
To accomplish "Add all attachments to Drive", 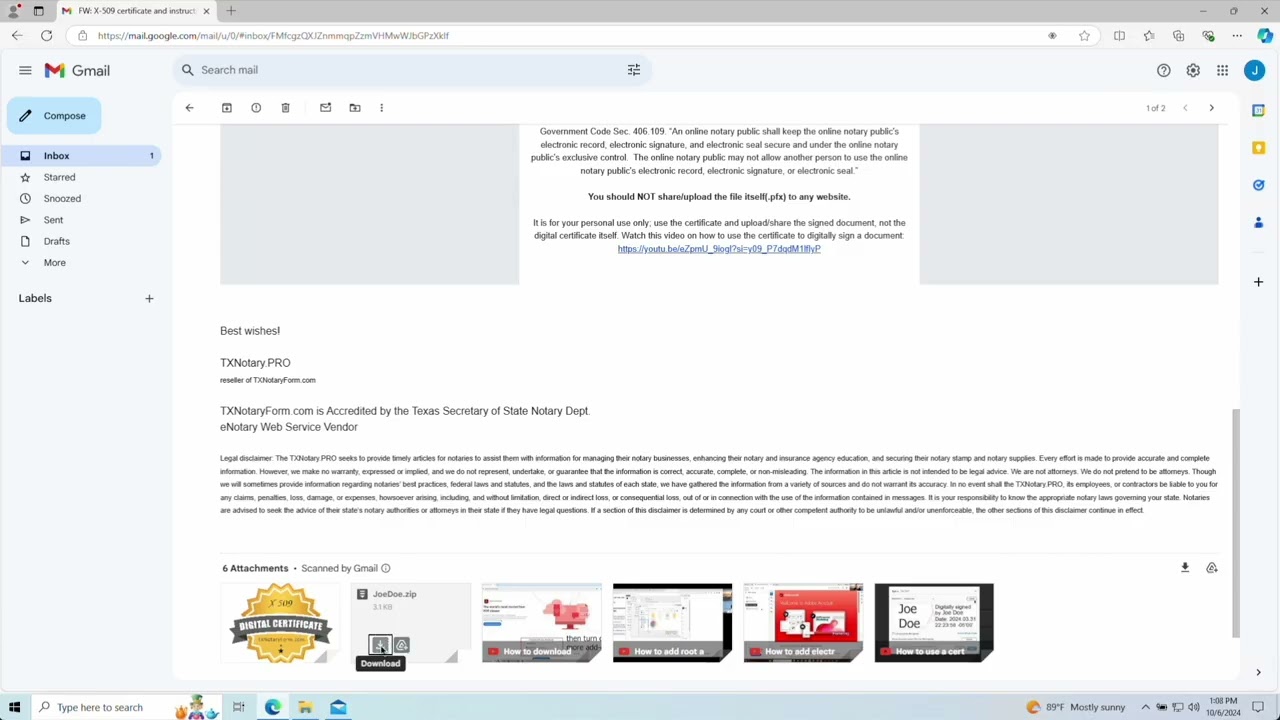I will point(1211,568).
